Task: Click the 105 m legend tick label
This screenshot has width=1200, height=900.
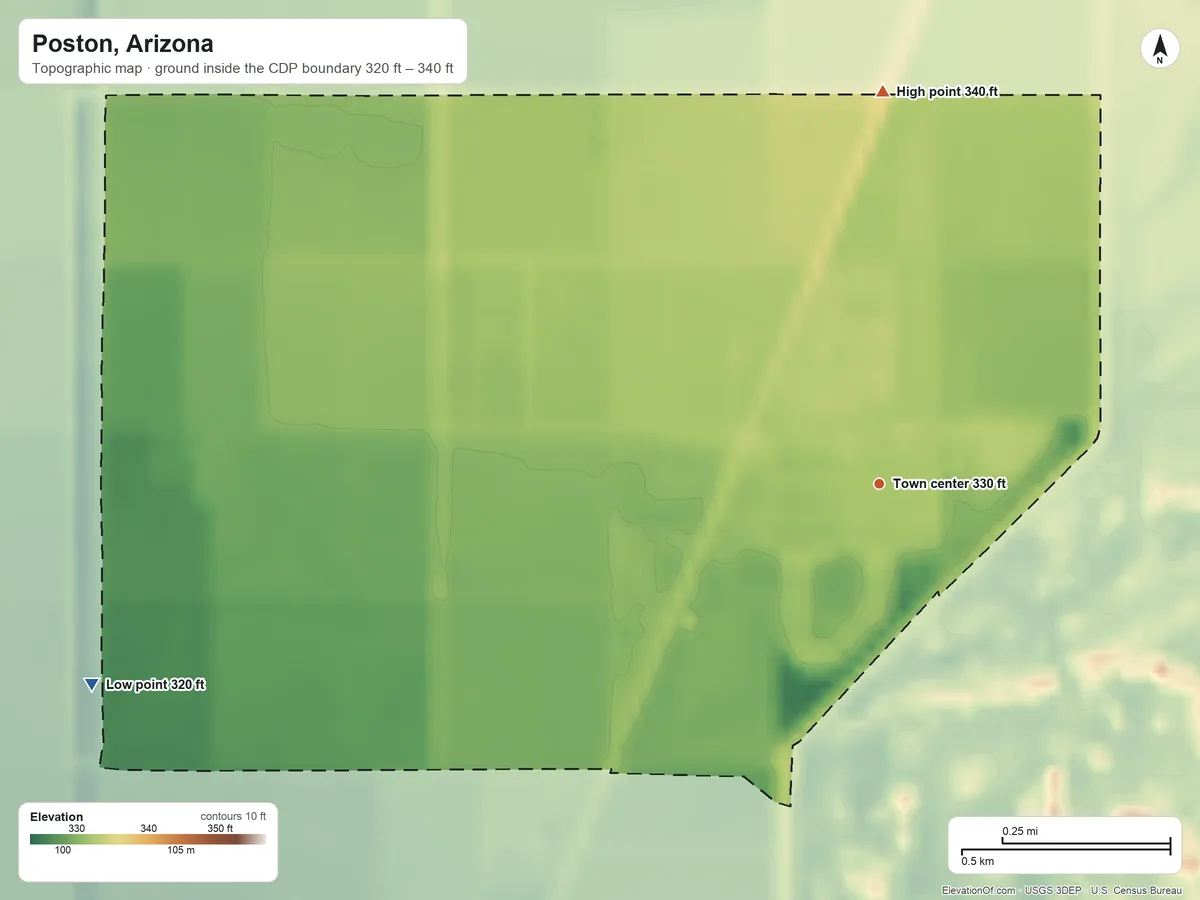Action: pos(181,850)
